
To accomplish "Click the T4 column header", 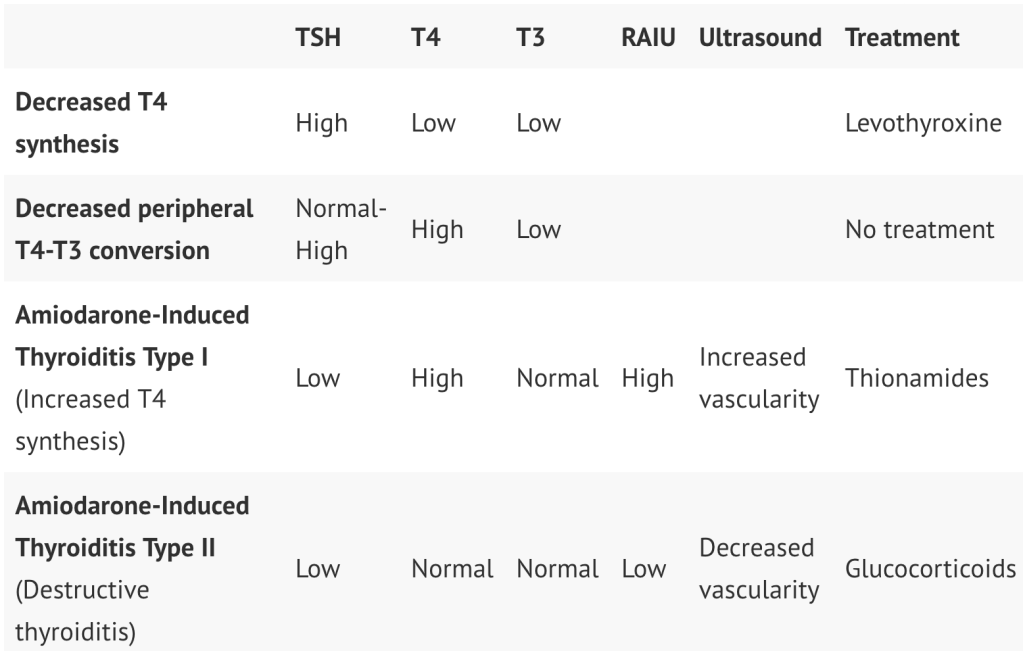I will pyautogui.click(x=426, y=38).
